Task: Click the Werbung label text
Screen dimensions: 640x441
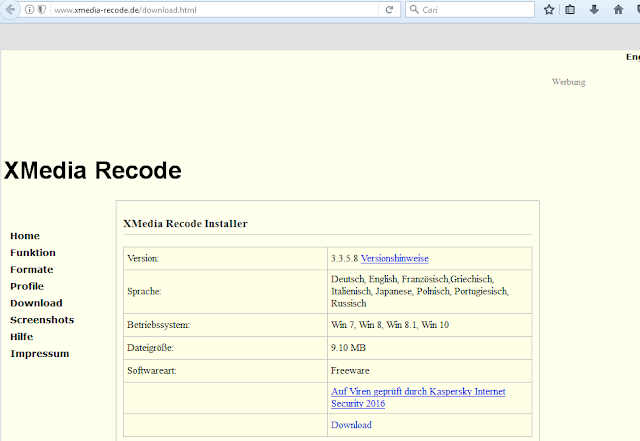Action: (x=569, y=82)
